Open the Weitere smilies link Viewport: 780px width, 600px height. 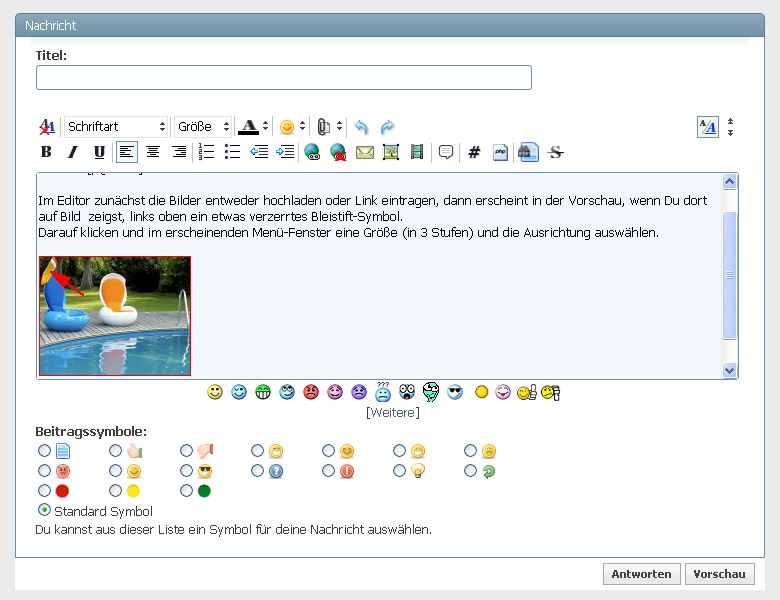point(393,412)
